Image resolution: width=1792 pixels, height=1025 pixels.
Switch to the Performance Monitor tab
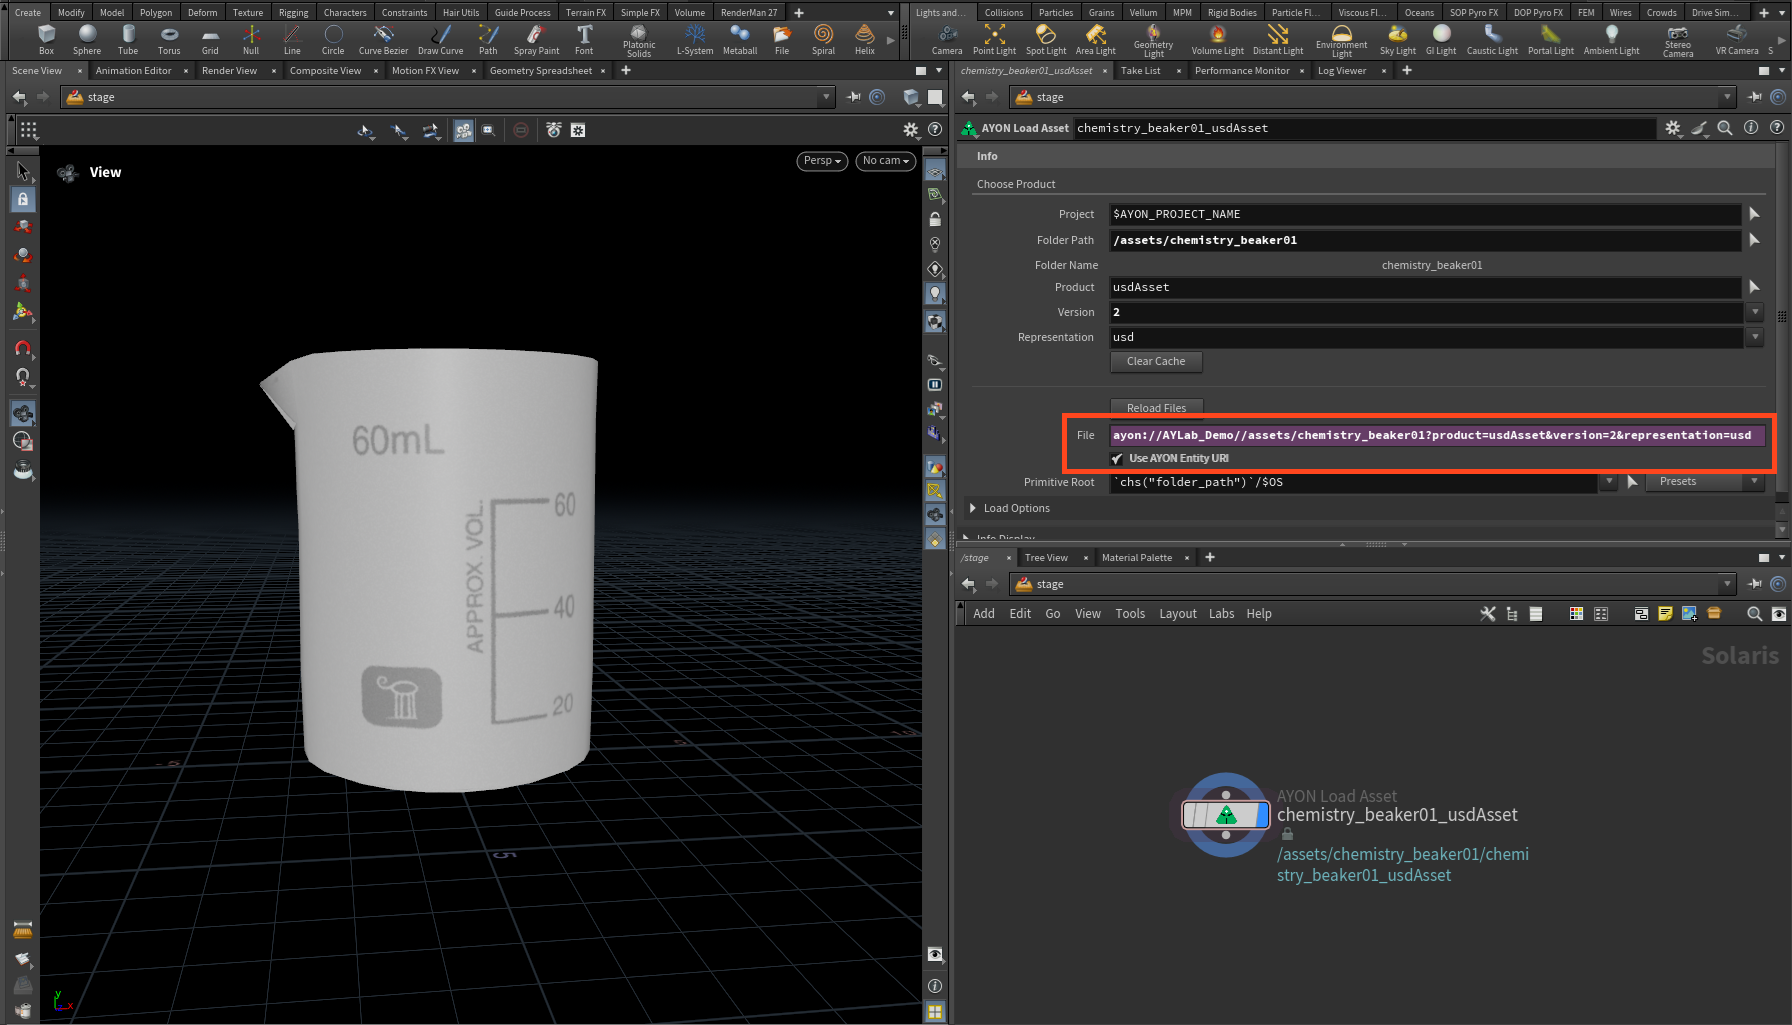(1242, 71)
